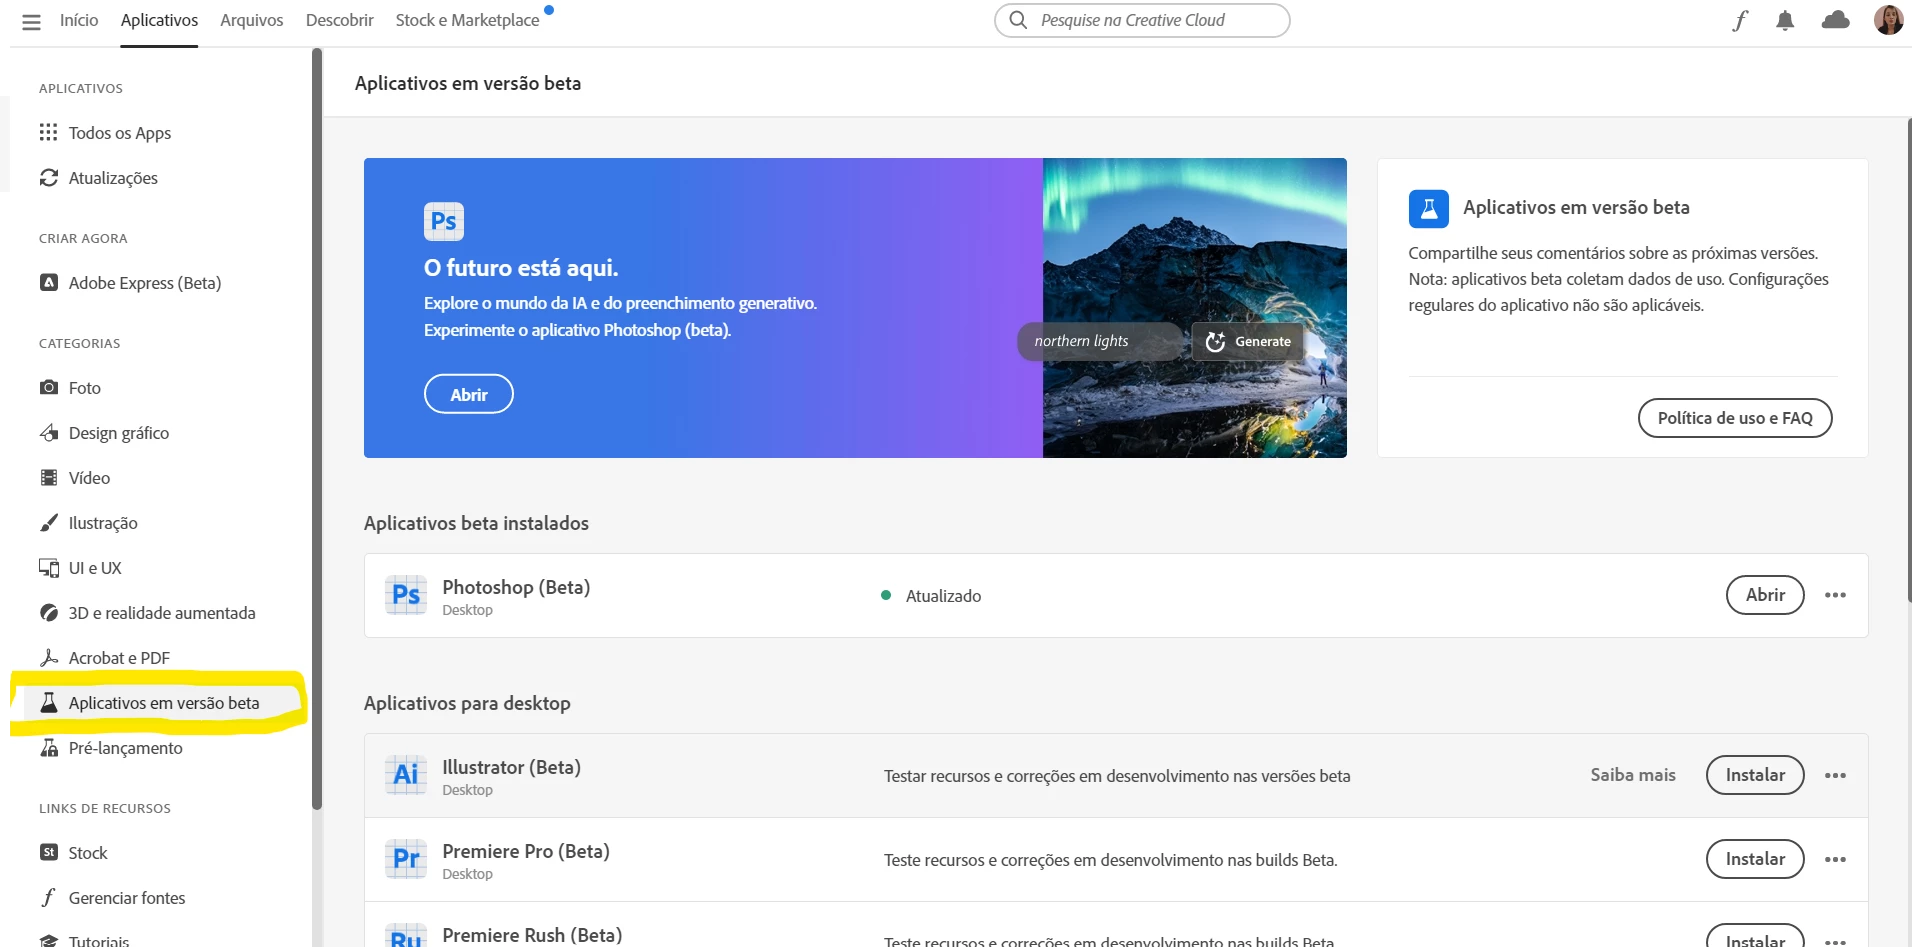Click the Adobe Express (Beta) icon
Image resolution: width=1912 pixels, height=947 pixels.
48,282
